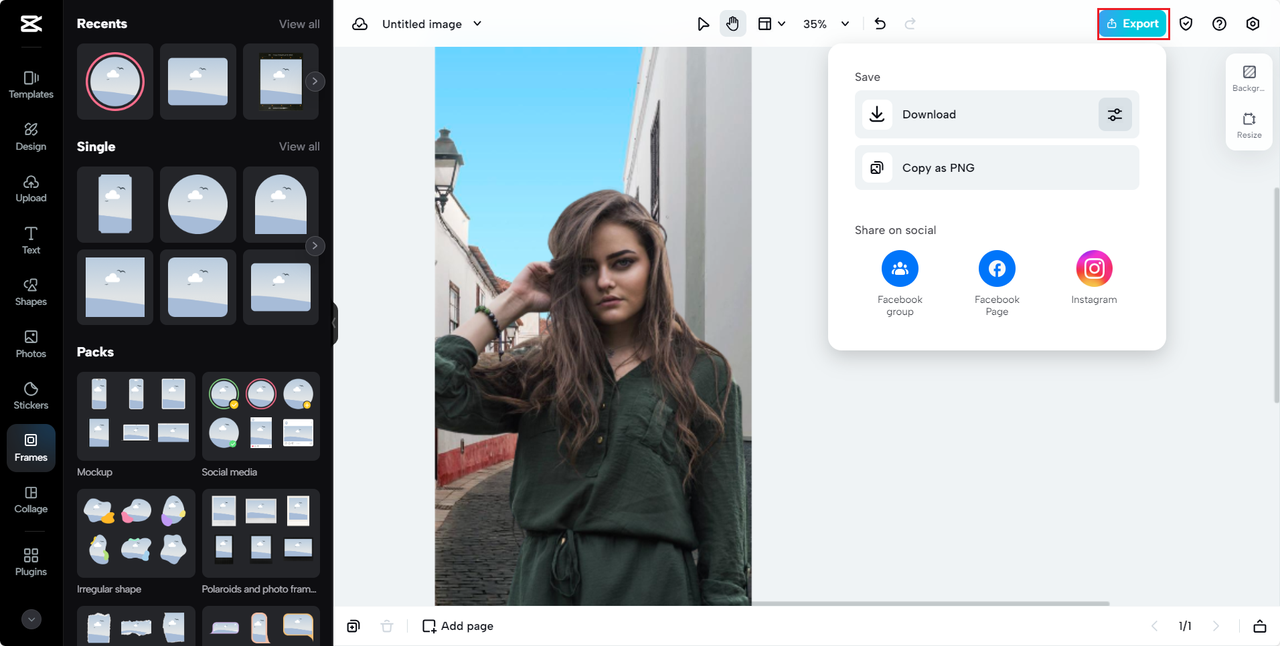Show more Single frames with right arrow
The width and height of the screenshot is (1280, 646).
[x=315, y=245]
